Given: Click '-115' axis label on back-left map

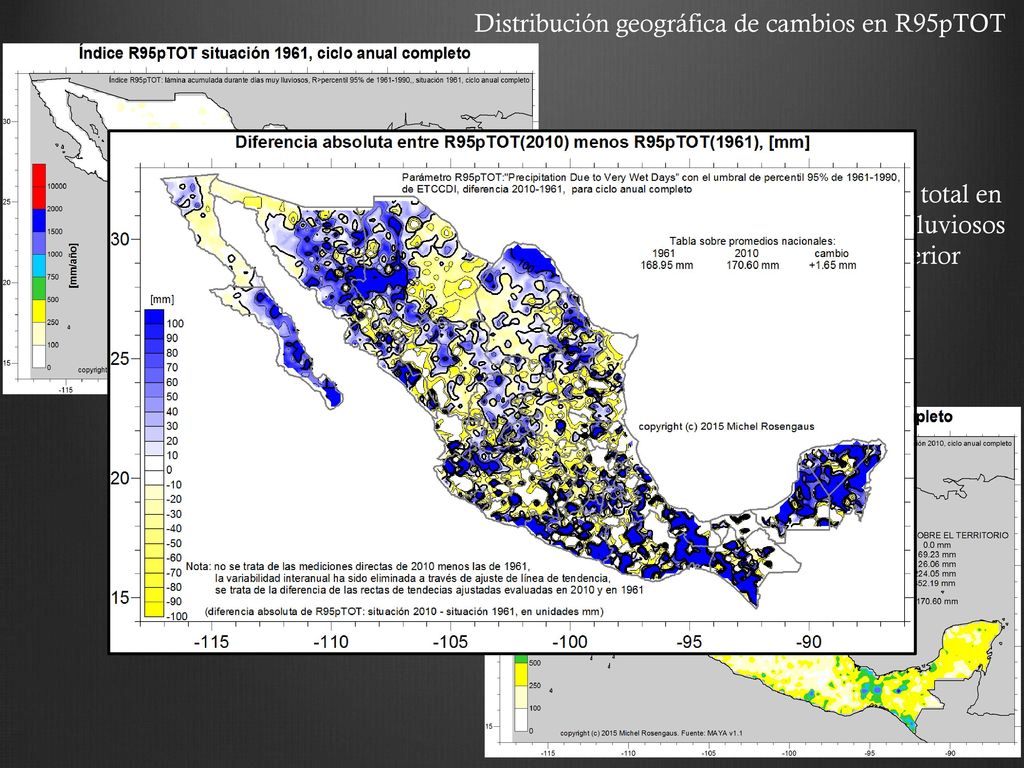Looking at the screenshot, I should (x=66, y=389).
